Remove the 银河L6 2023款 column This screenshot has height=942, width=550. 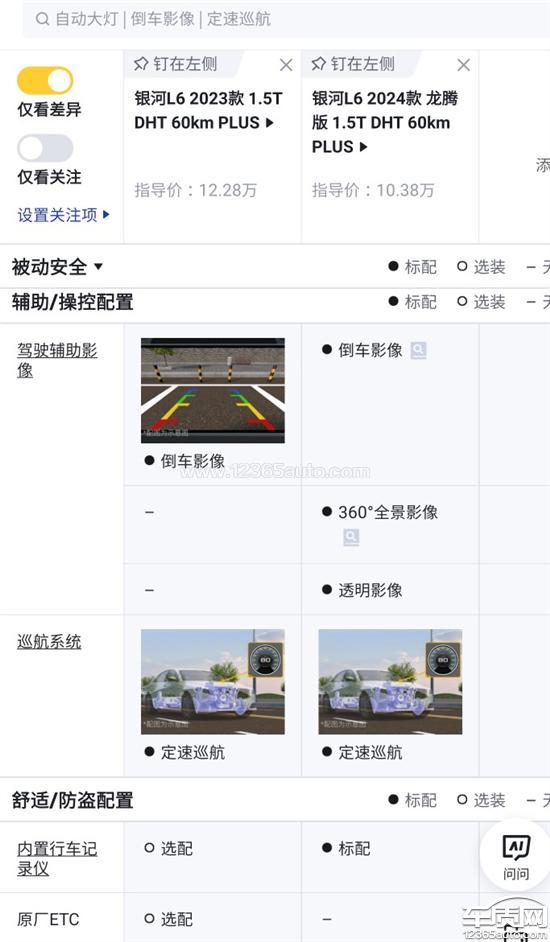pos(286,65)
